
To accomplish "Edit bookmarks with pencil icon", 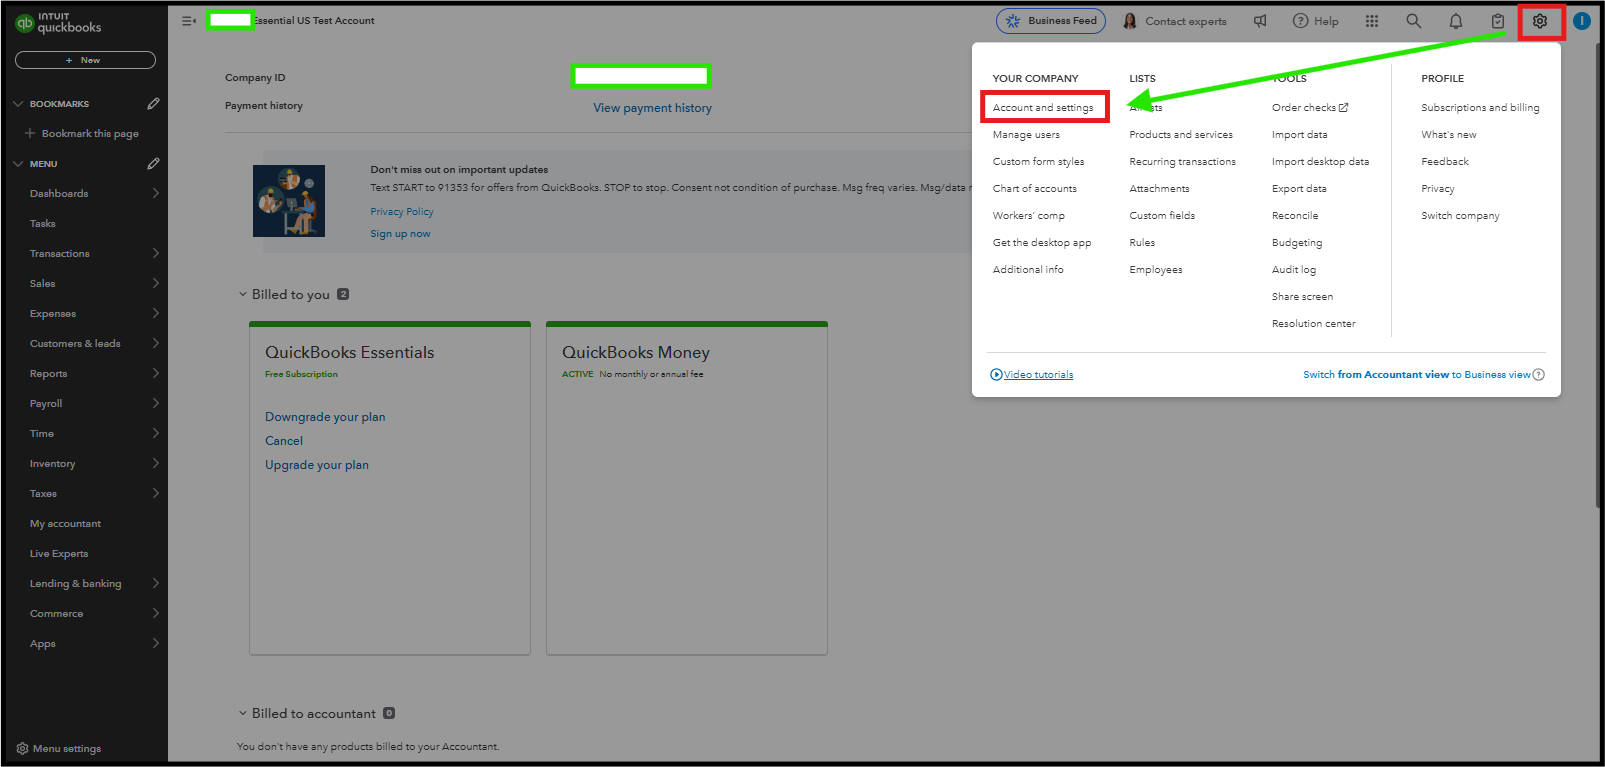I will [x=153, y=104].
